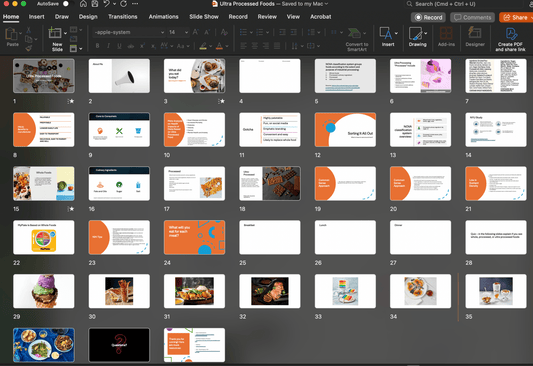Click the Increase Indent icon
The width and height of the screenshot is (533, 366).
click(294, 32)
